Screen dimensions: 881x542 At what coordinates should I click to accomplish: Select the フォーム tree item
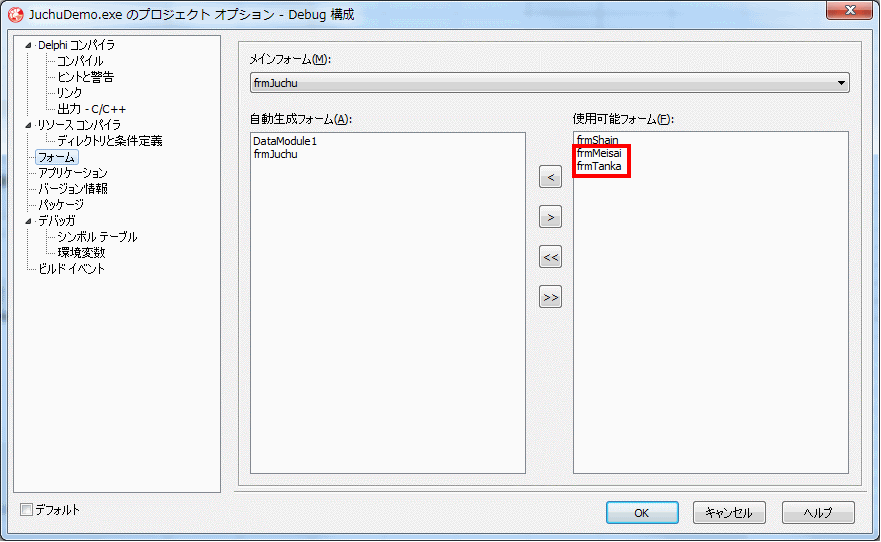click(57, 157)
